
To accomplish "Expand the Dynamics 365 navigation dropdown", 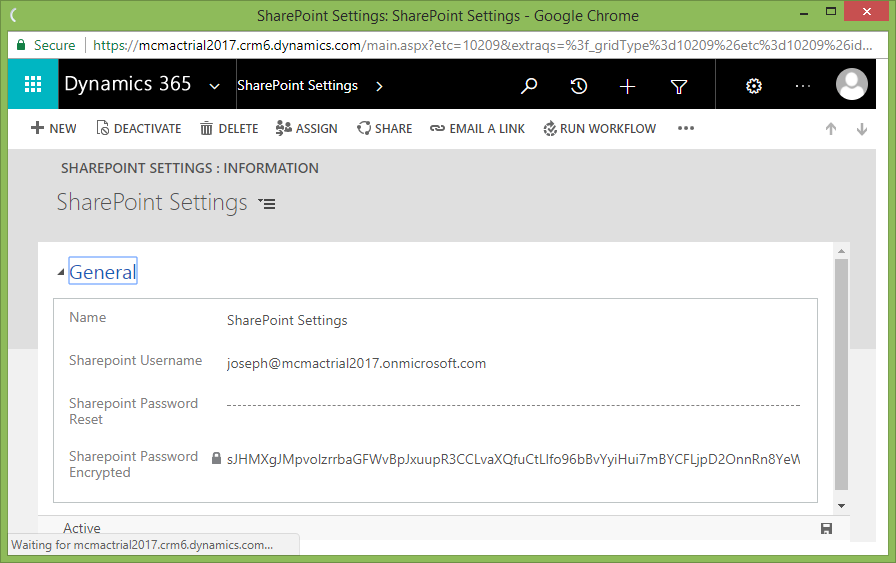I will point(214,86).
